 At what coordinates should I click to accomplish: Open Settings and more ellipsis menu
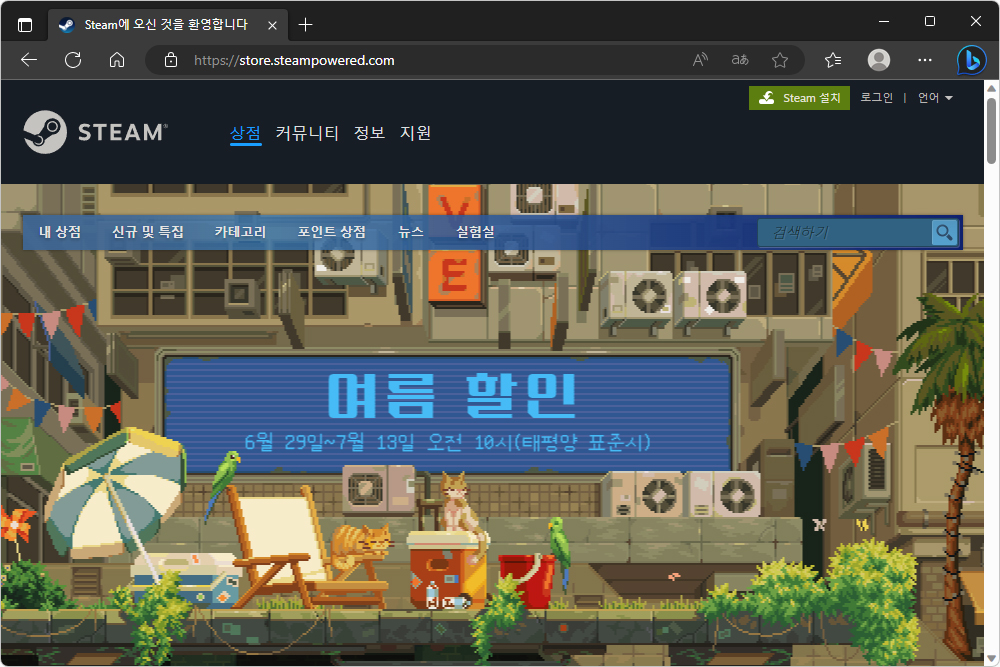pyautogui.click(x=925, y=60)
